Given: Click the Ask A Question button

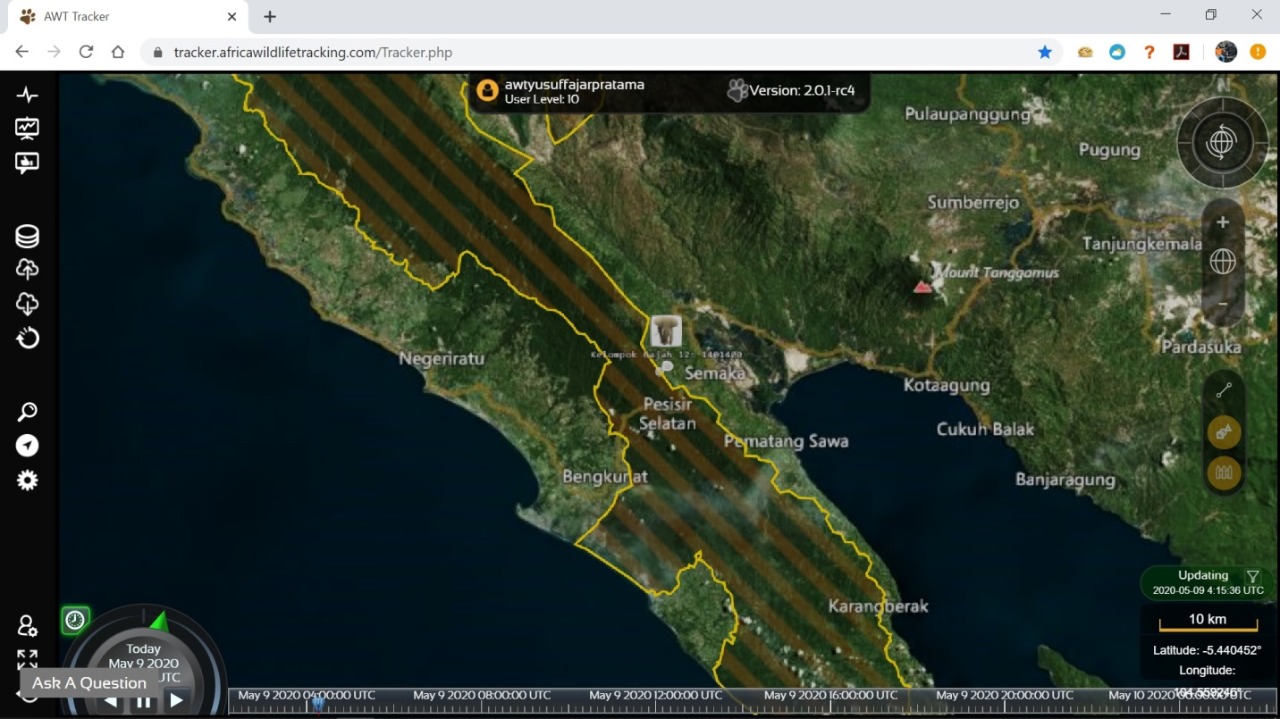Looking at the screenshot, I should pyautogui.click(x=89, y=683).
